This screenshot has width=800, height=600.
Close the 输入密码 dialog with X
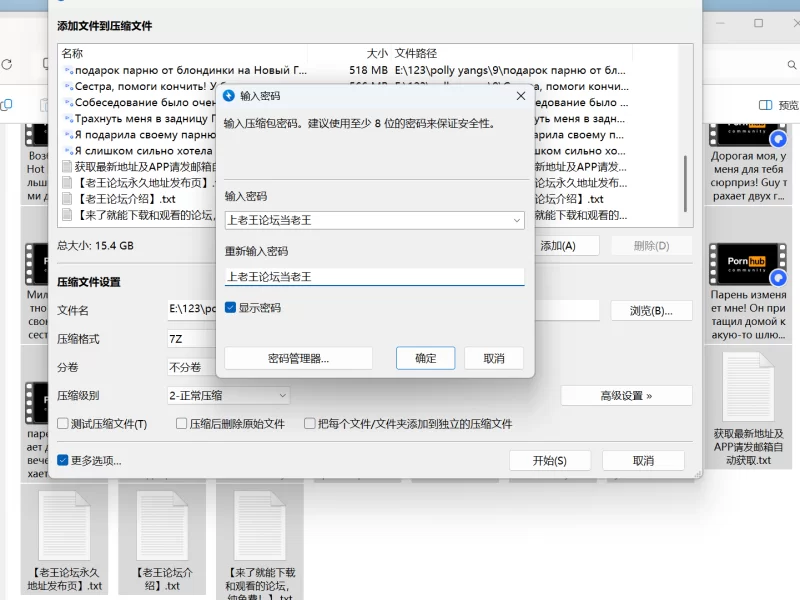520,96
